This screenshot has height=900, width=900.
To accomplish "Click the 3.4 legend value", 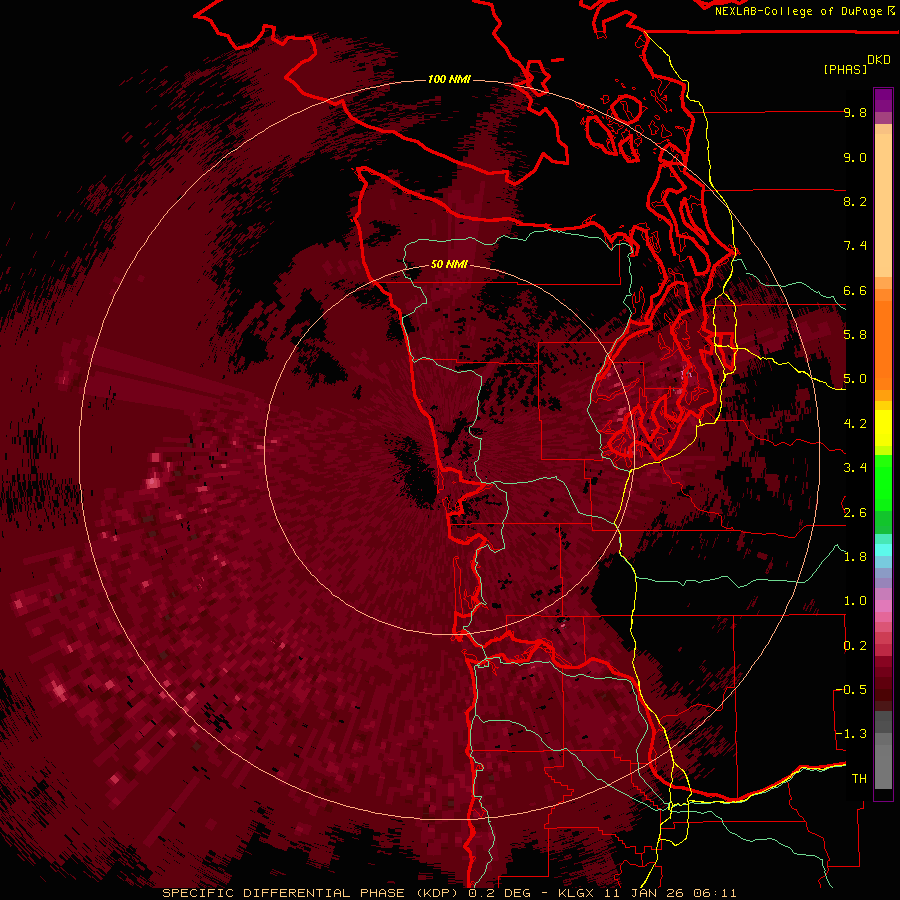I will pyautogui.click(x=855, y=468).
